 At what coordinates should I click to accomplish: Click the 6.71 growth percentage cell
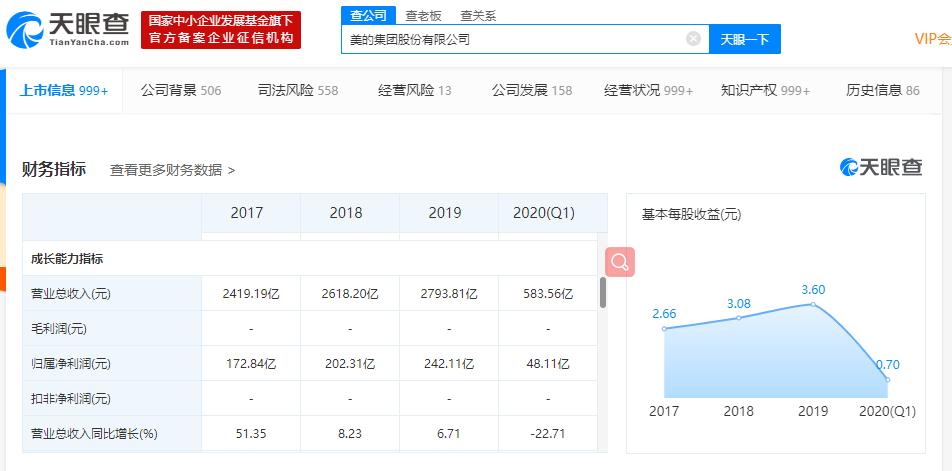point(449,434)
